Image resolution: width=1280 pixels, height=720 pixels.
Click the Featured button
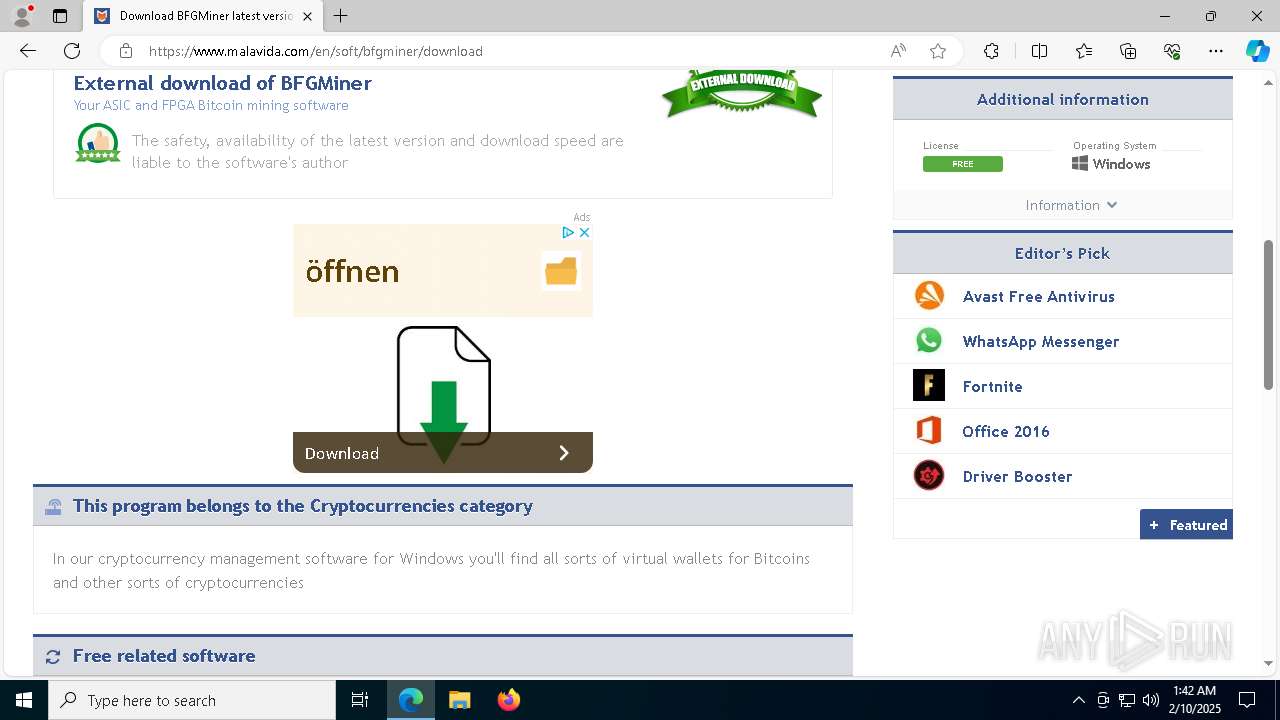point(1186,525)
